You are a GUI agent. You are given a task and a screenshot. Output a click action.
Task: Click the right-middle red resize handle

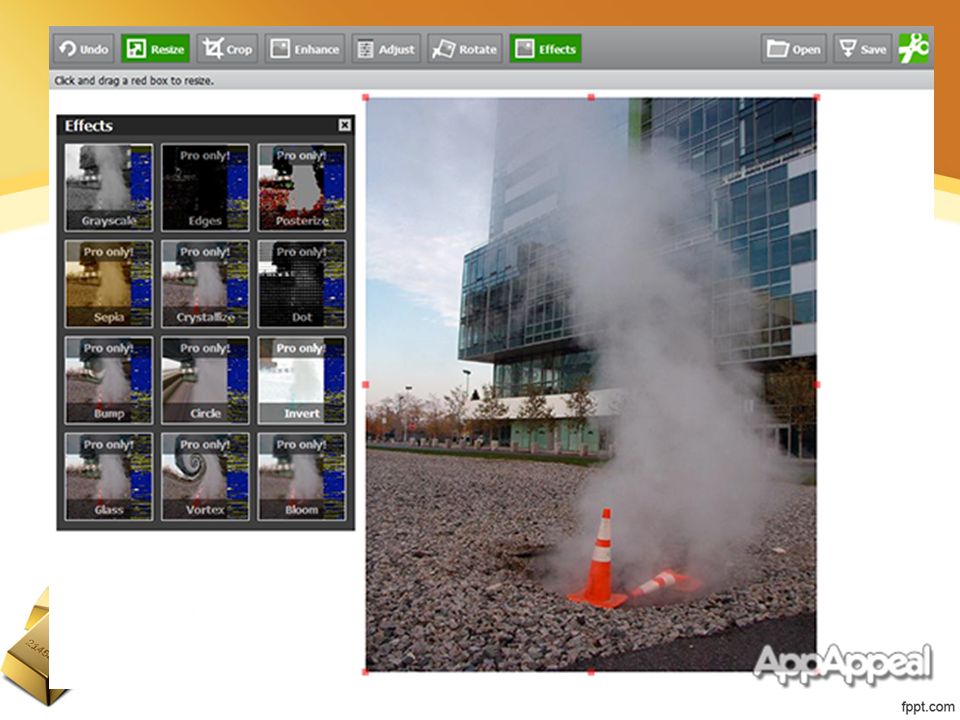click(x=817, y=384)
